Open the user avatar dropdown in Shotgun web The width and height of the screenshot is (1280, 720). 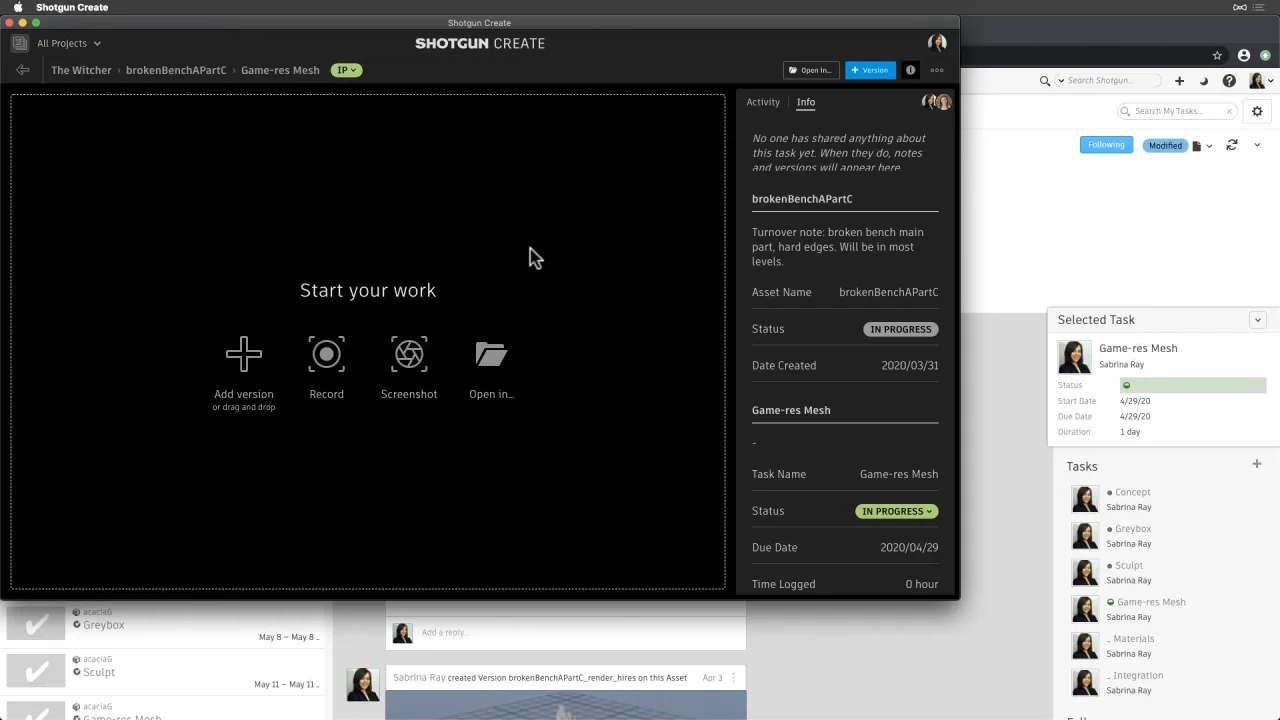(x=1262, y=81)
